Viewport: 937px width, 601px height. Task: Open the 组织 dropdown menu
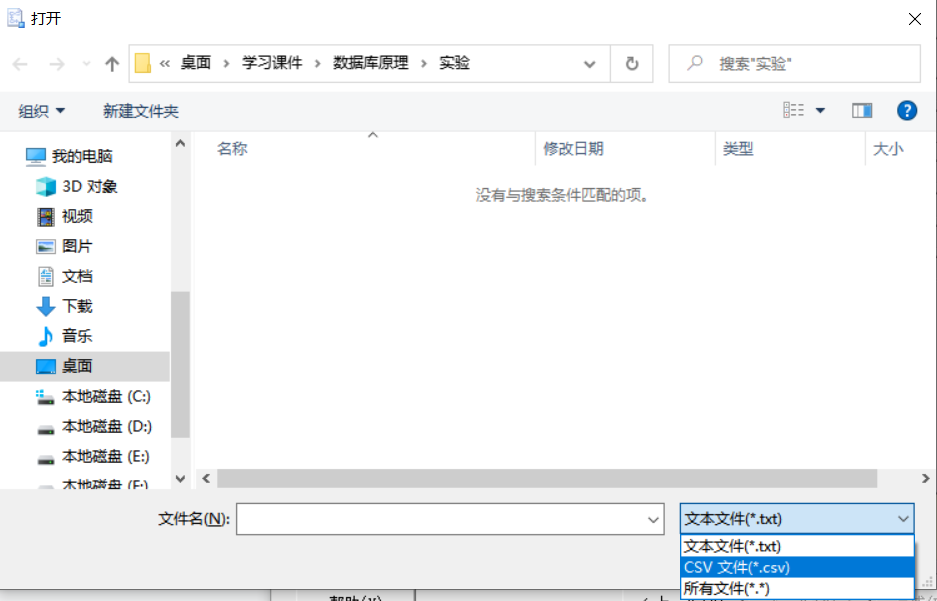coord(40,110)
